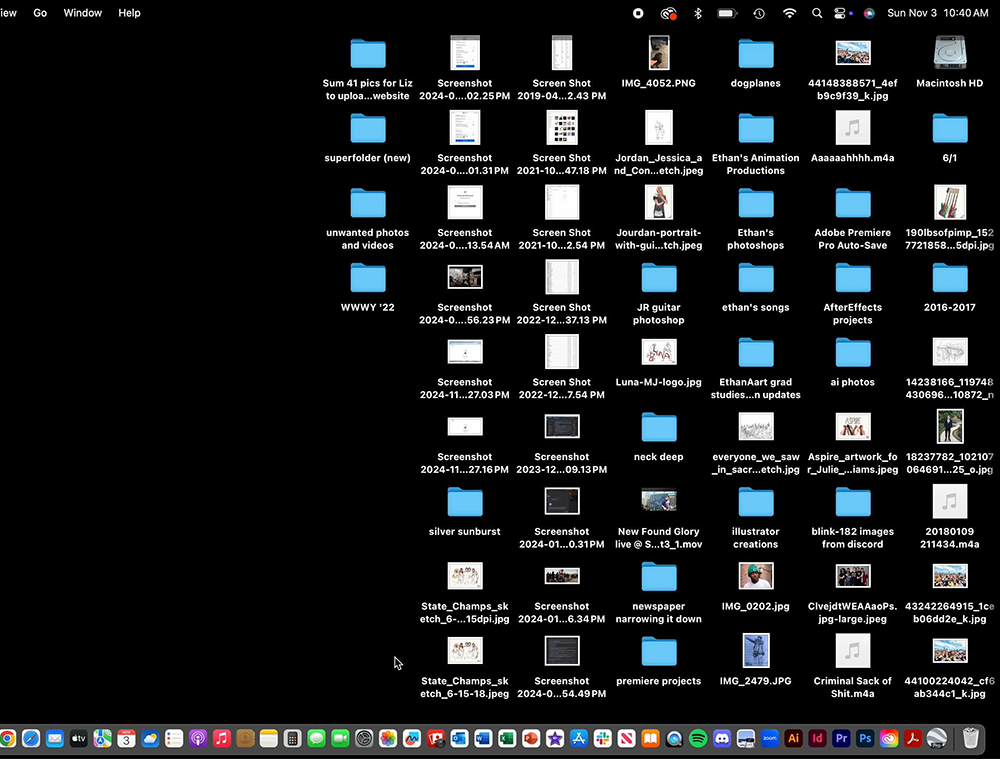Open Adobe Acrobat in the Dock

[x=913, y=738]
